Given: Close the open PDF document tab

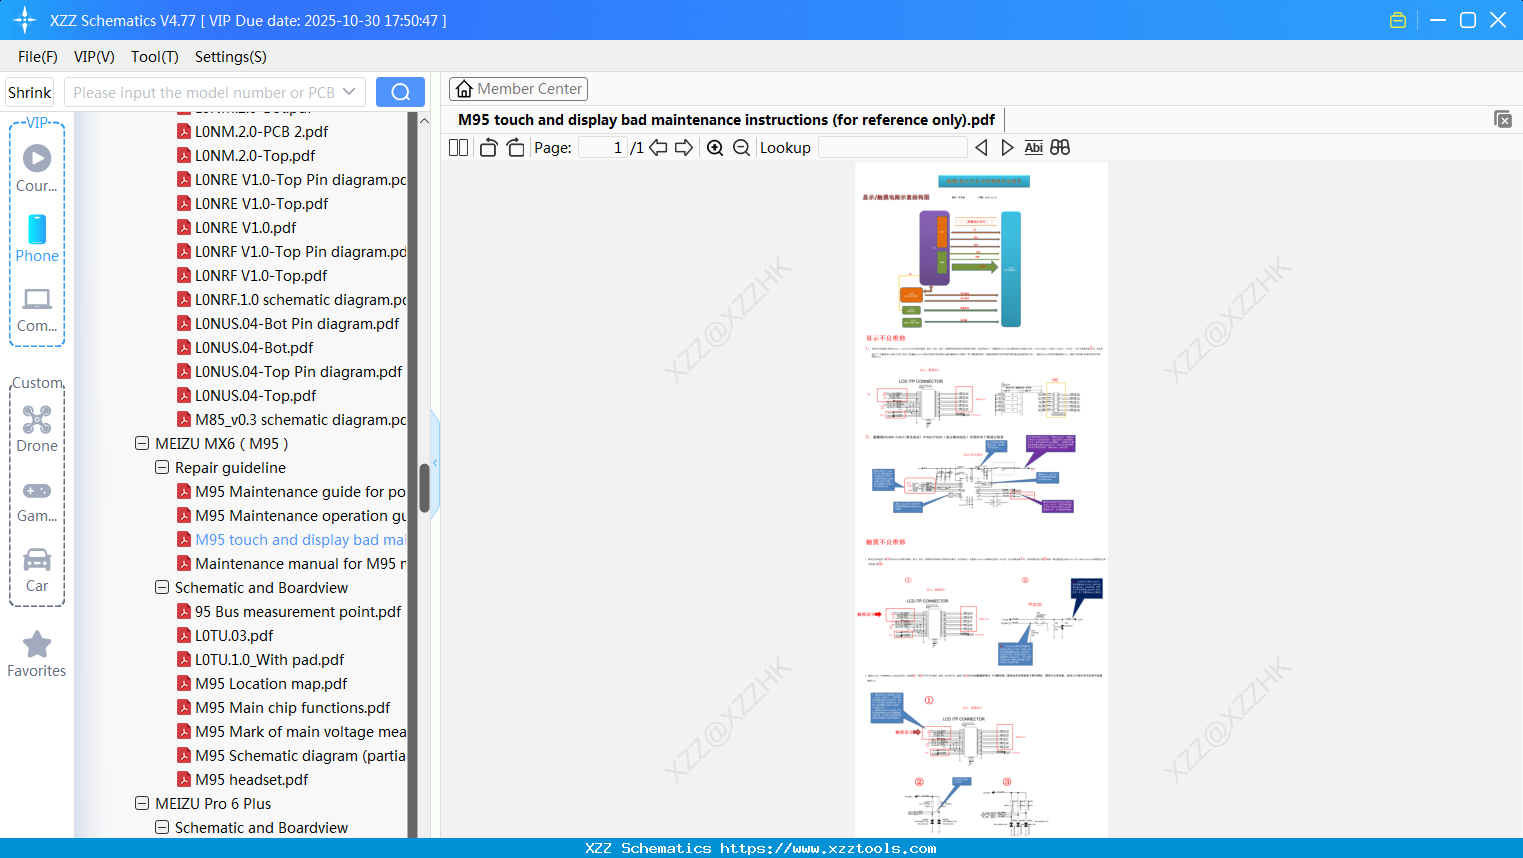Looking at the screenshot, I should click(1502, 119).
